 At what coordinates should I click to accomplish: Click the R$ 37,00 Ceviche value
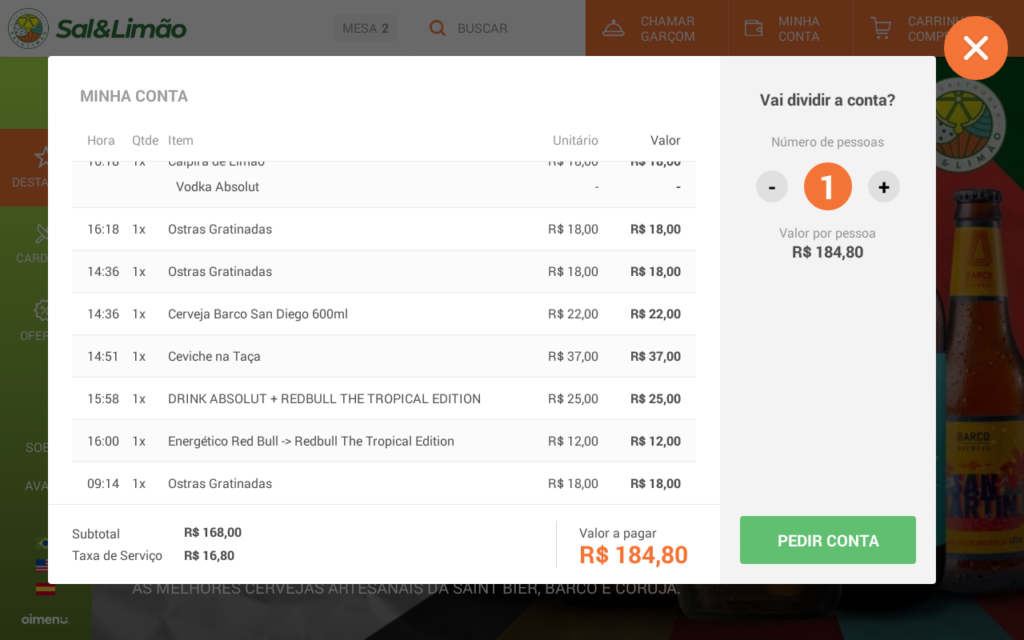pos(655,357)
